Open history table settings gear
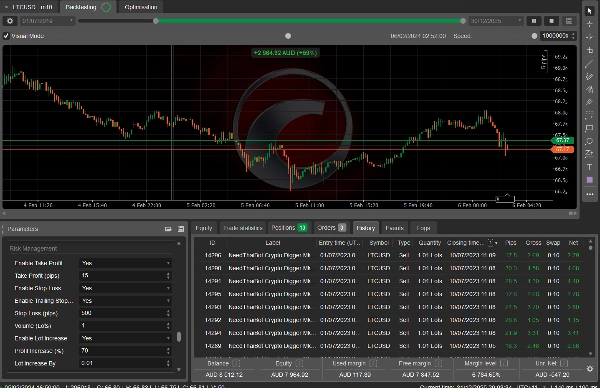Viewport: 600px width, 388px height. (590, 369)
